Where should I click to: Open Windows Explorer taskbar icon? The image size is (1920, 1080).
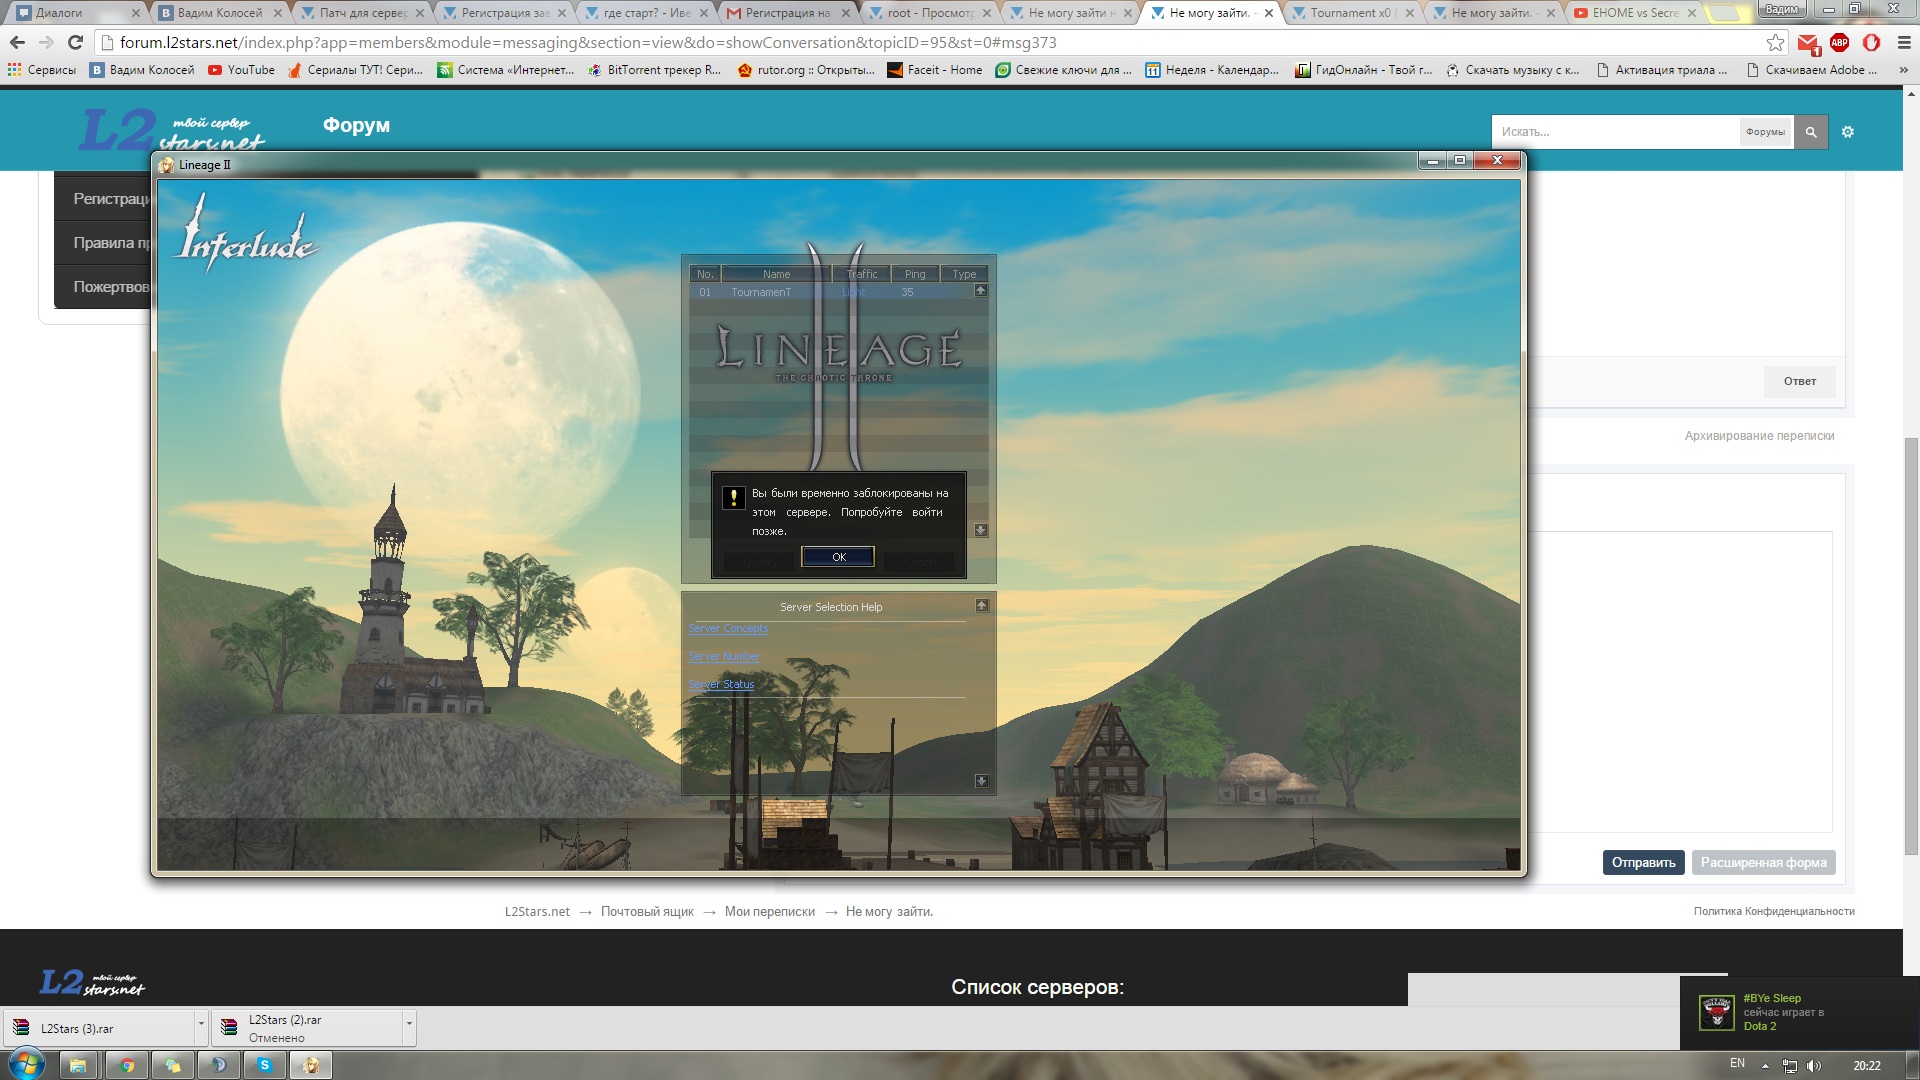pyautogui.click(x=78, y=1065)
